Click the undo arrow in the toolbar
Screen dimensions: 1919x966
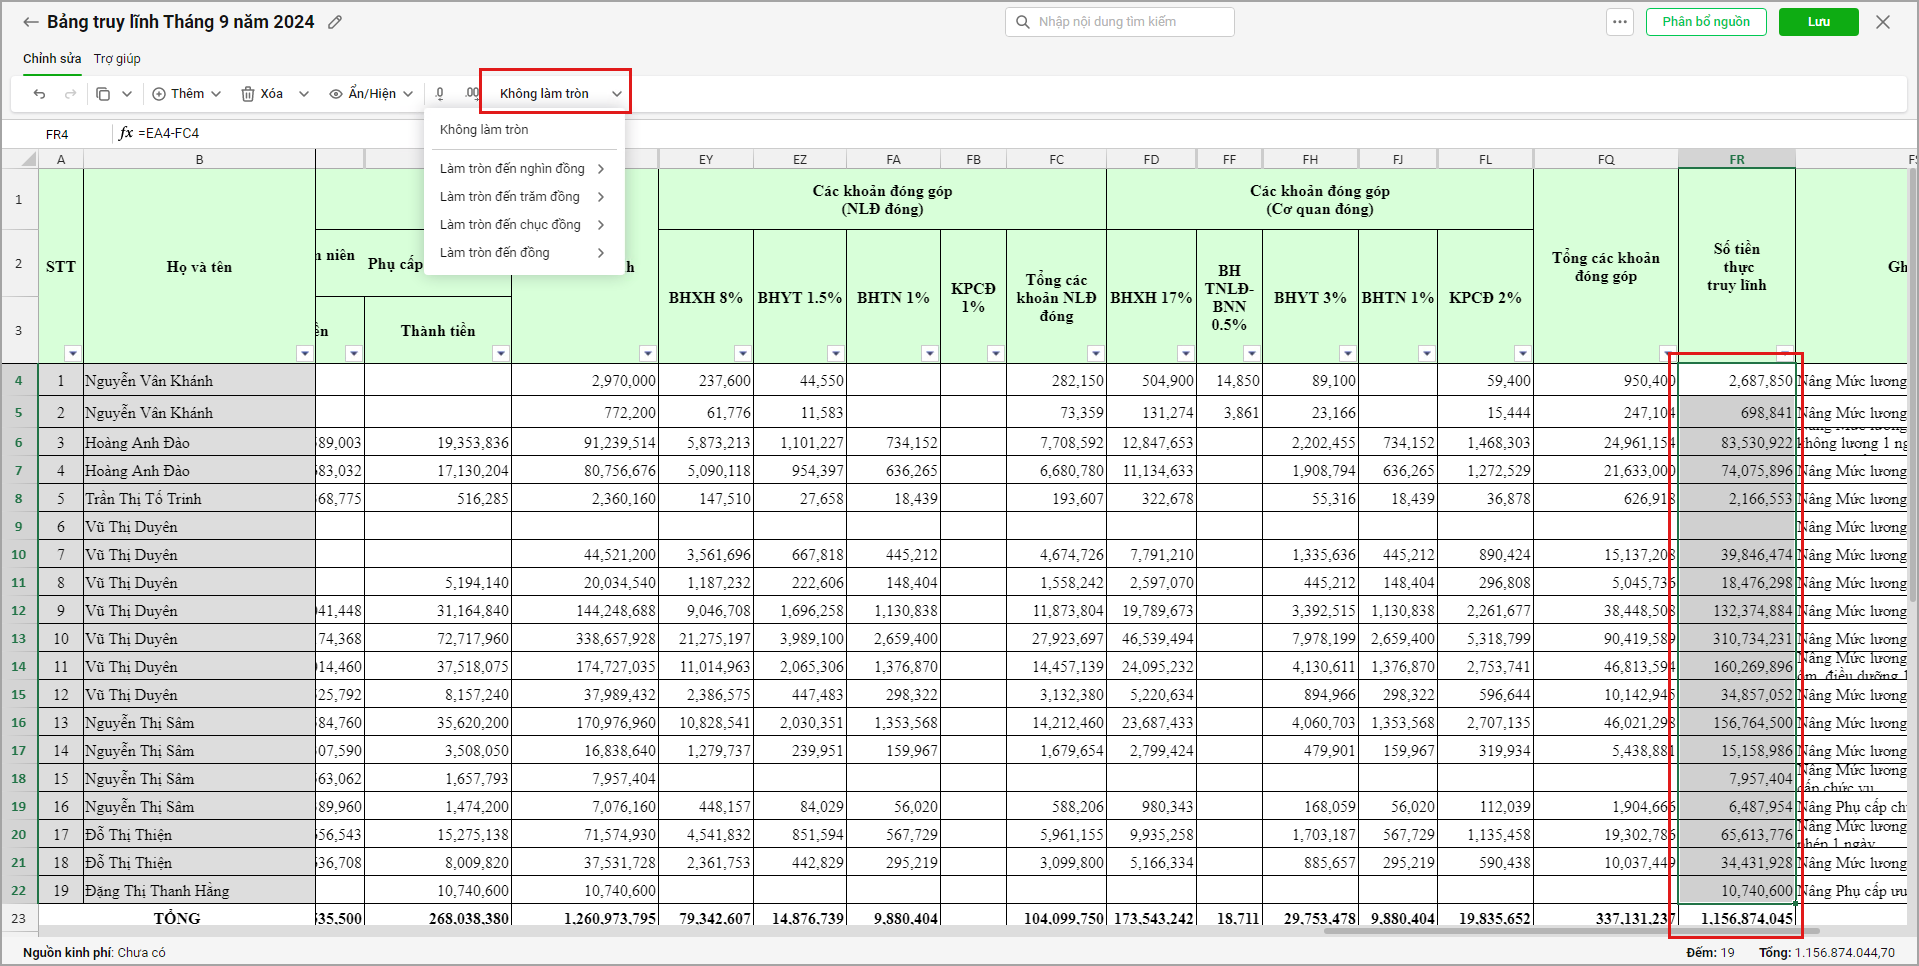(x=40, y=94)
